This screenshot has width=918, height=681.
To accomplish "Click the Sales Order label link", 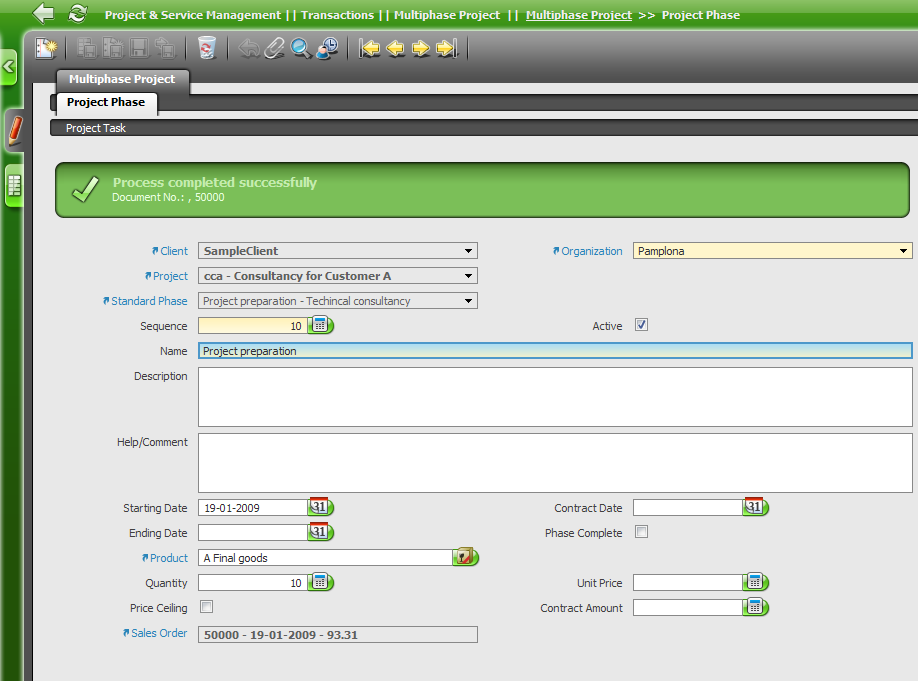I will click(159, 633).
